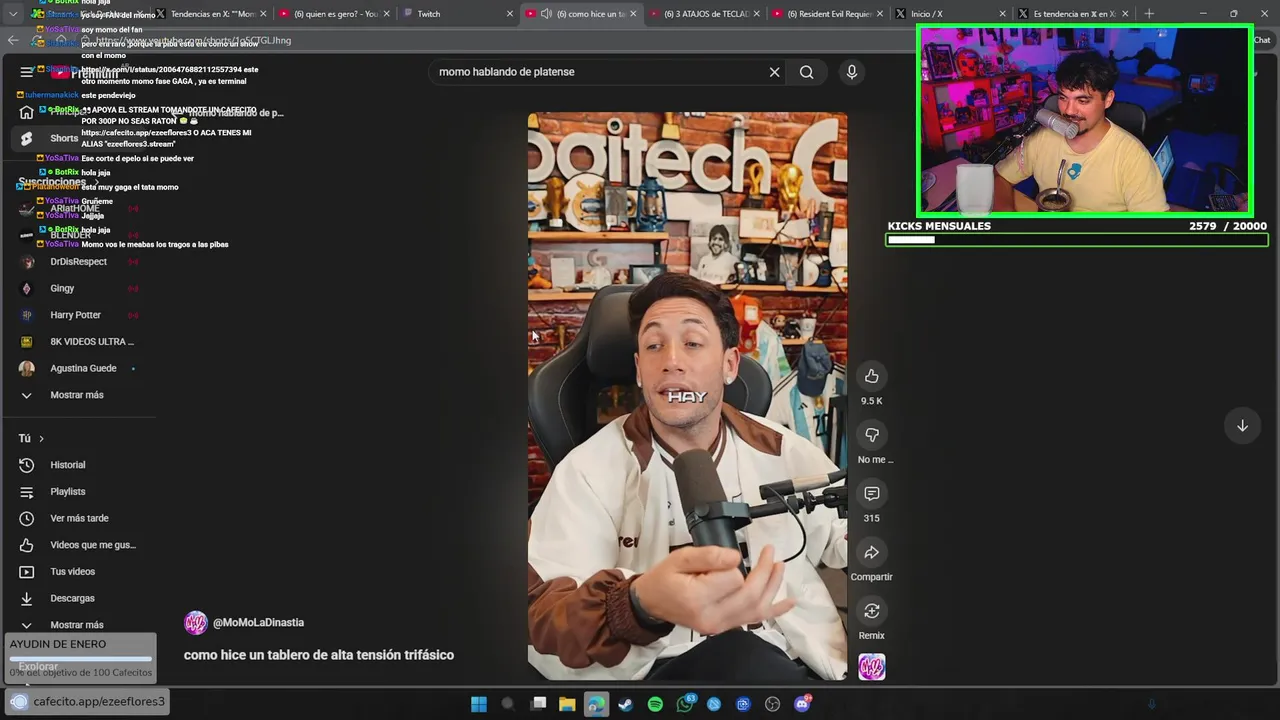Open the YouTube hamburger guide menu
The image size is (1280, 720).
point(27,72)
